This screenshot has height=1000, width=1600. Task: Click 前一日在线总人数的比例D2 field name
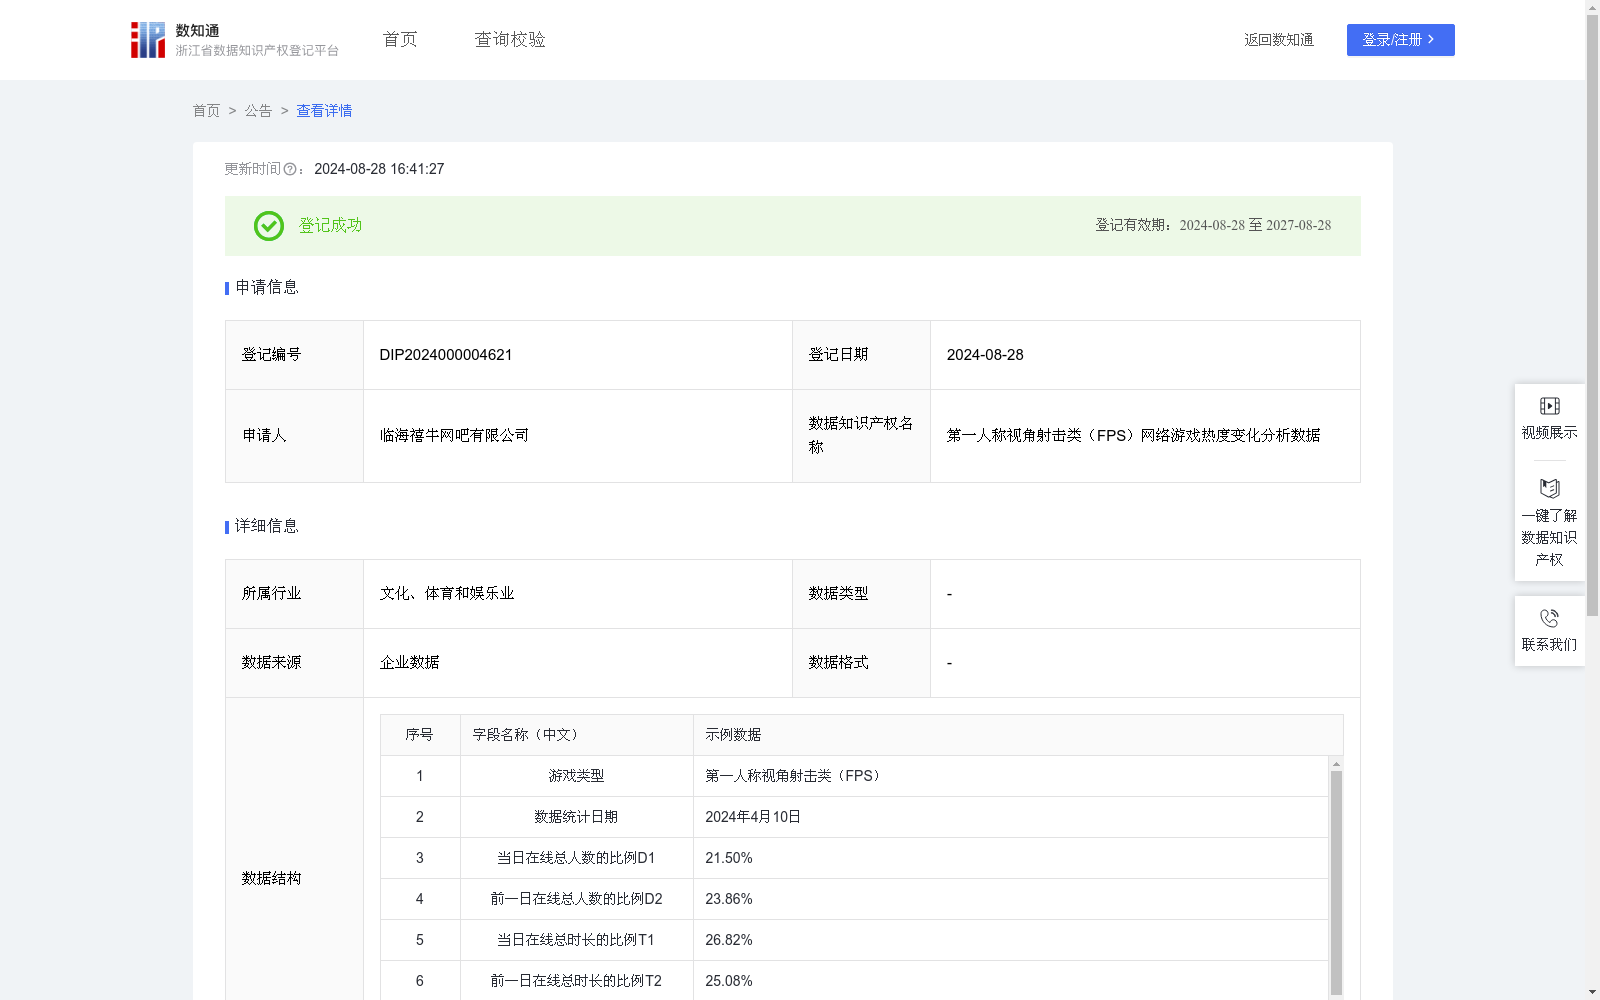(x=576, y=899)
